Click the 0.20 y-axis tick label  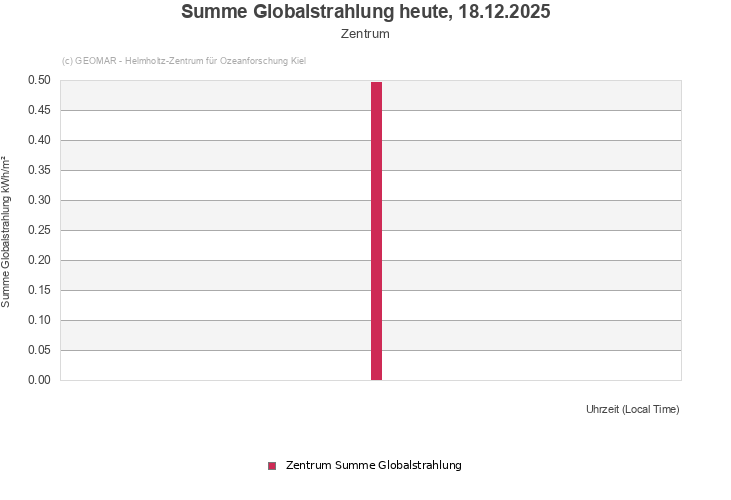click(39, 260)
